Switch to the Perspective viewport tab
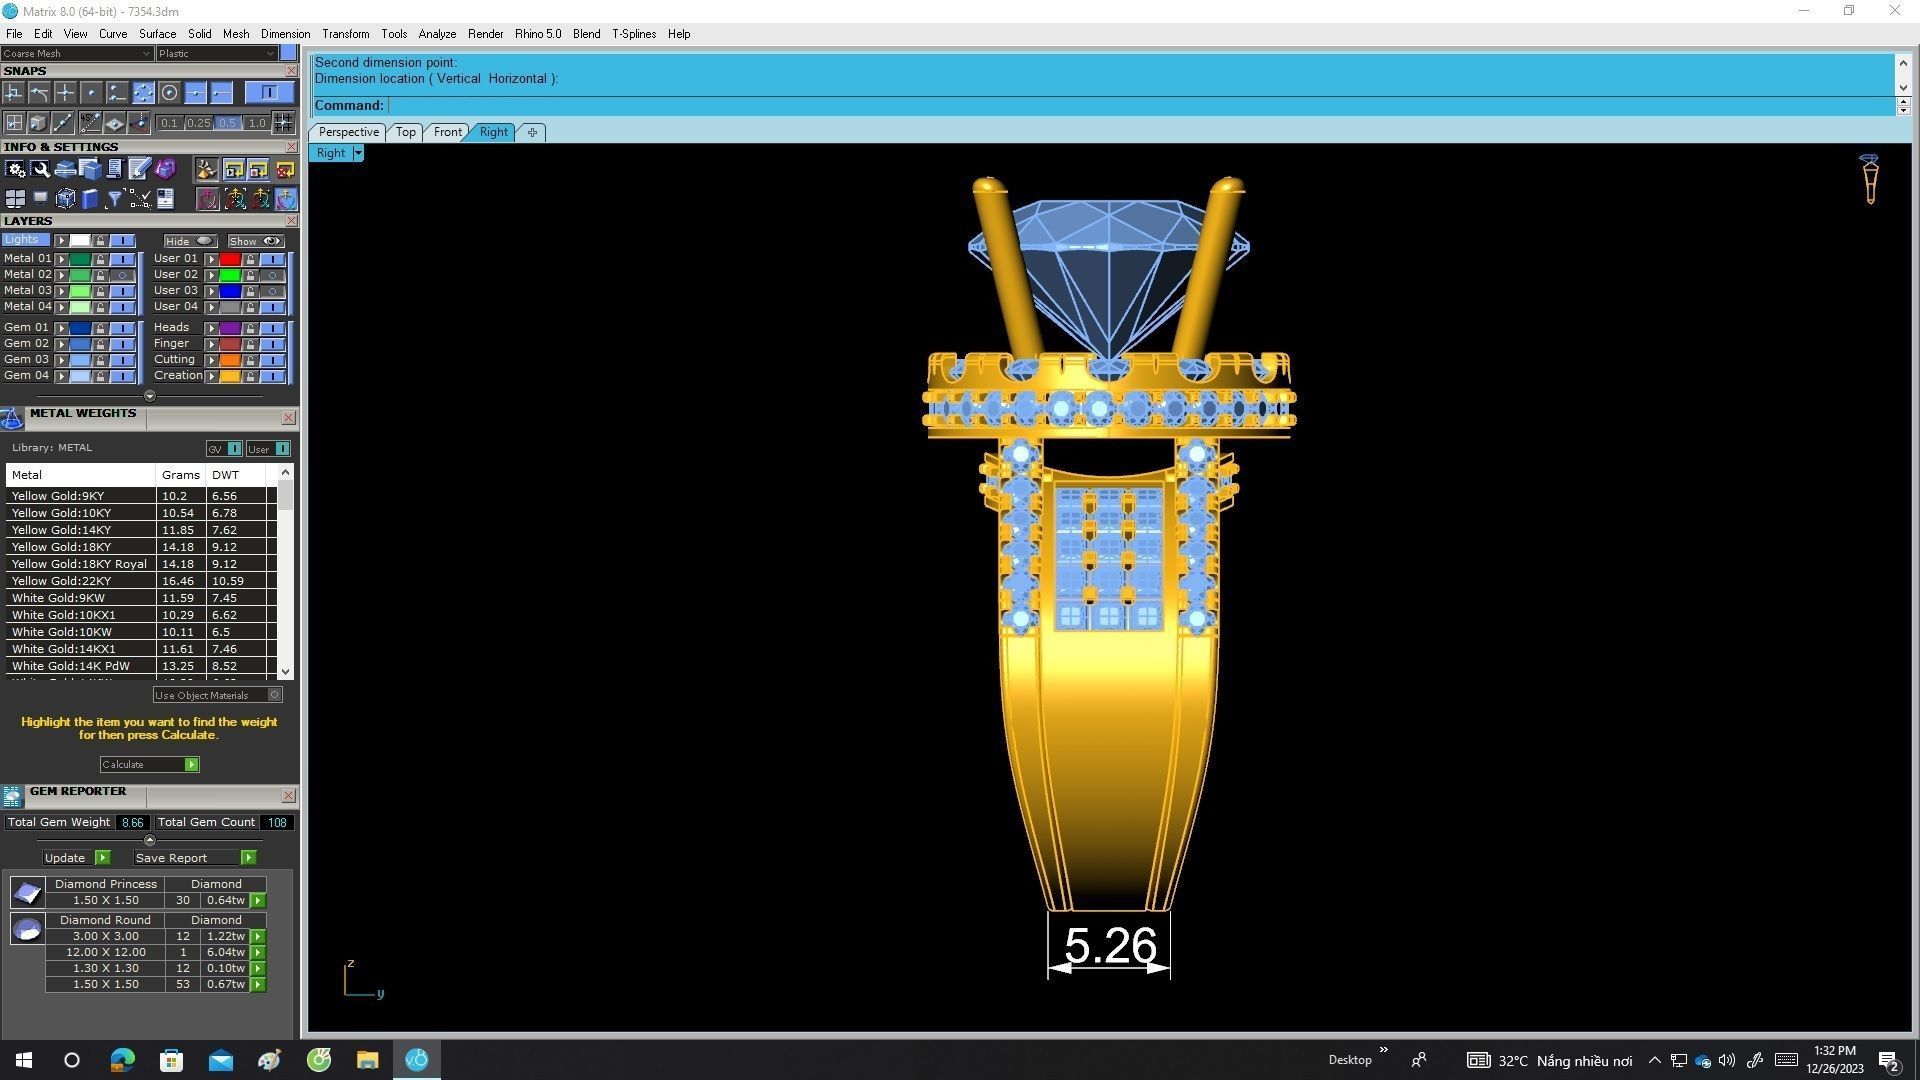 coord(348,132)
